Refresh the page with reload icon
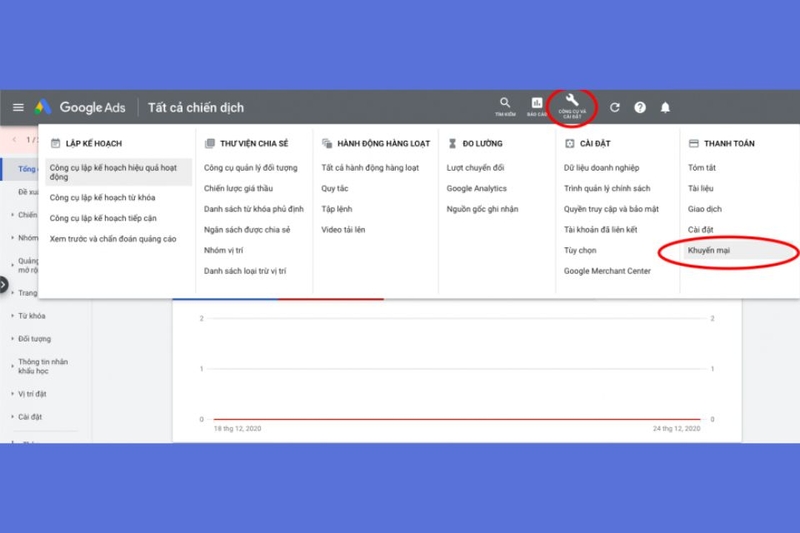 (x=615, y=108)
